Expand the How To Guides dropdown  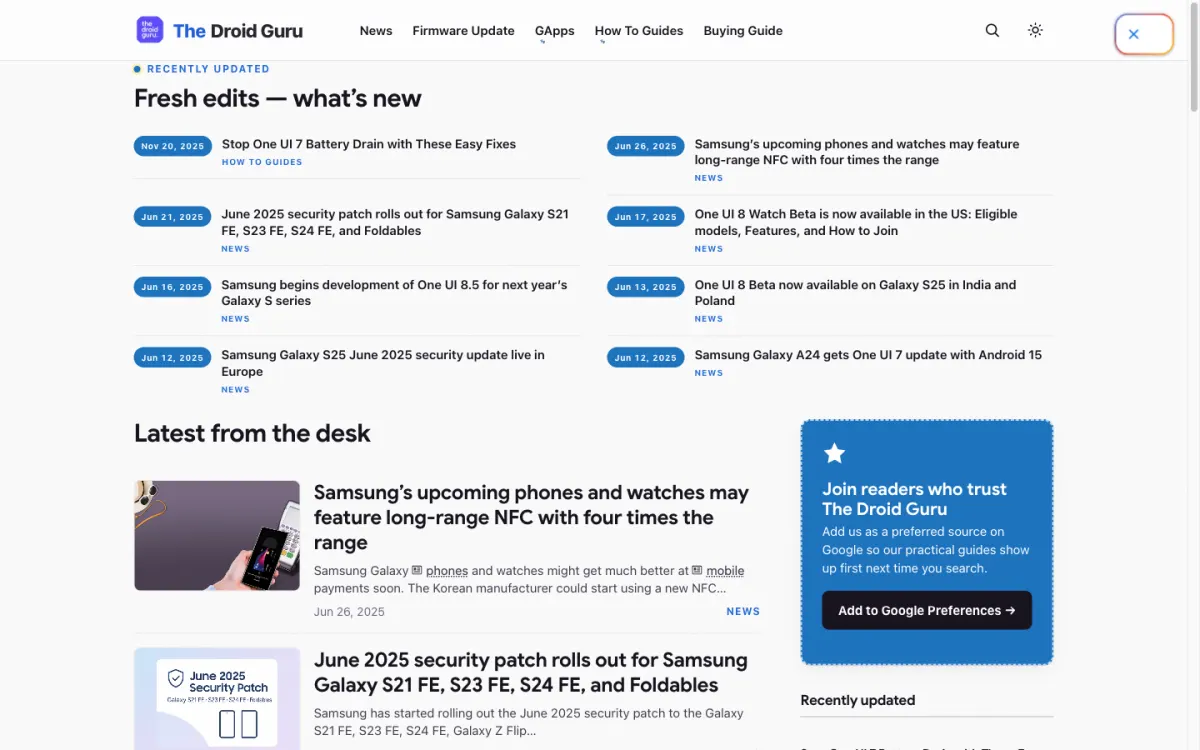click(639, 31)
